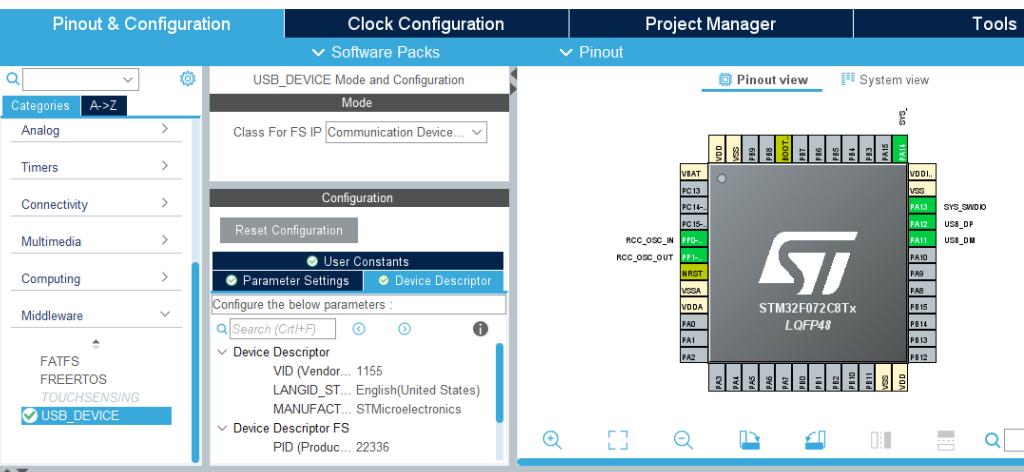Switch to System view

click(x=885, y=80)
